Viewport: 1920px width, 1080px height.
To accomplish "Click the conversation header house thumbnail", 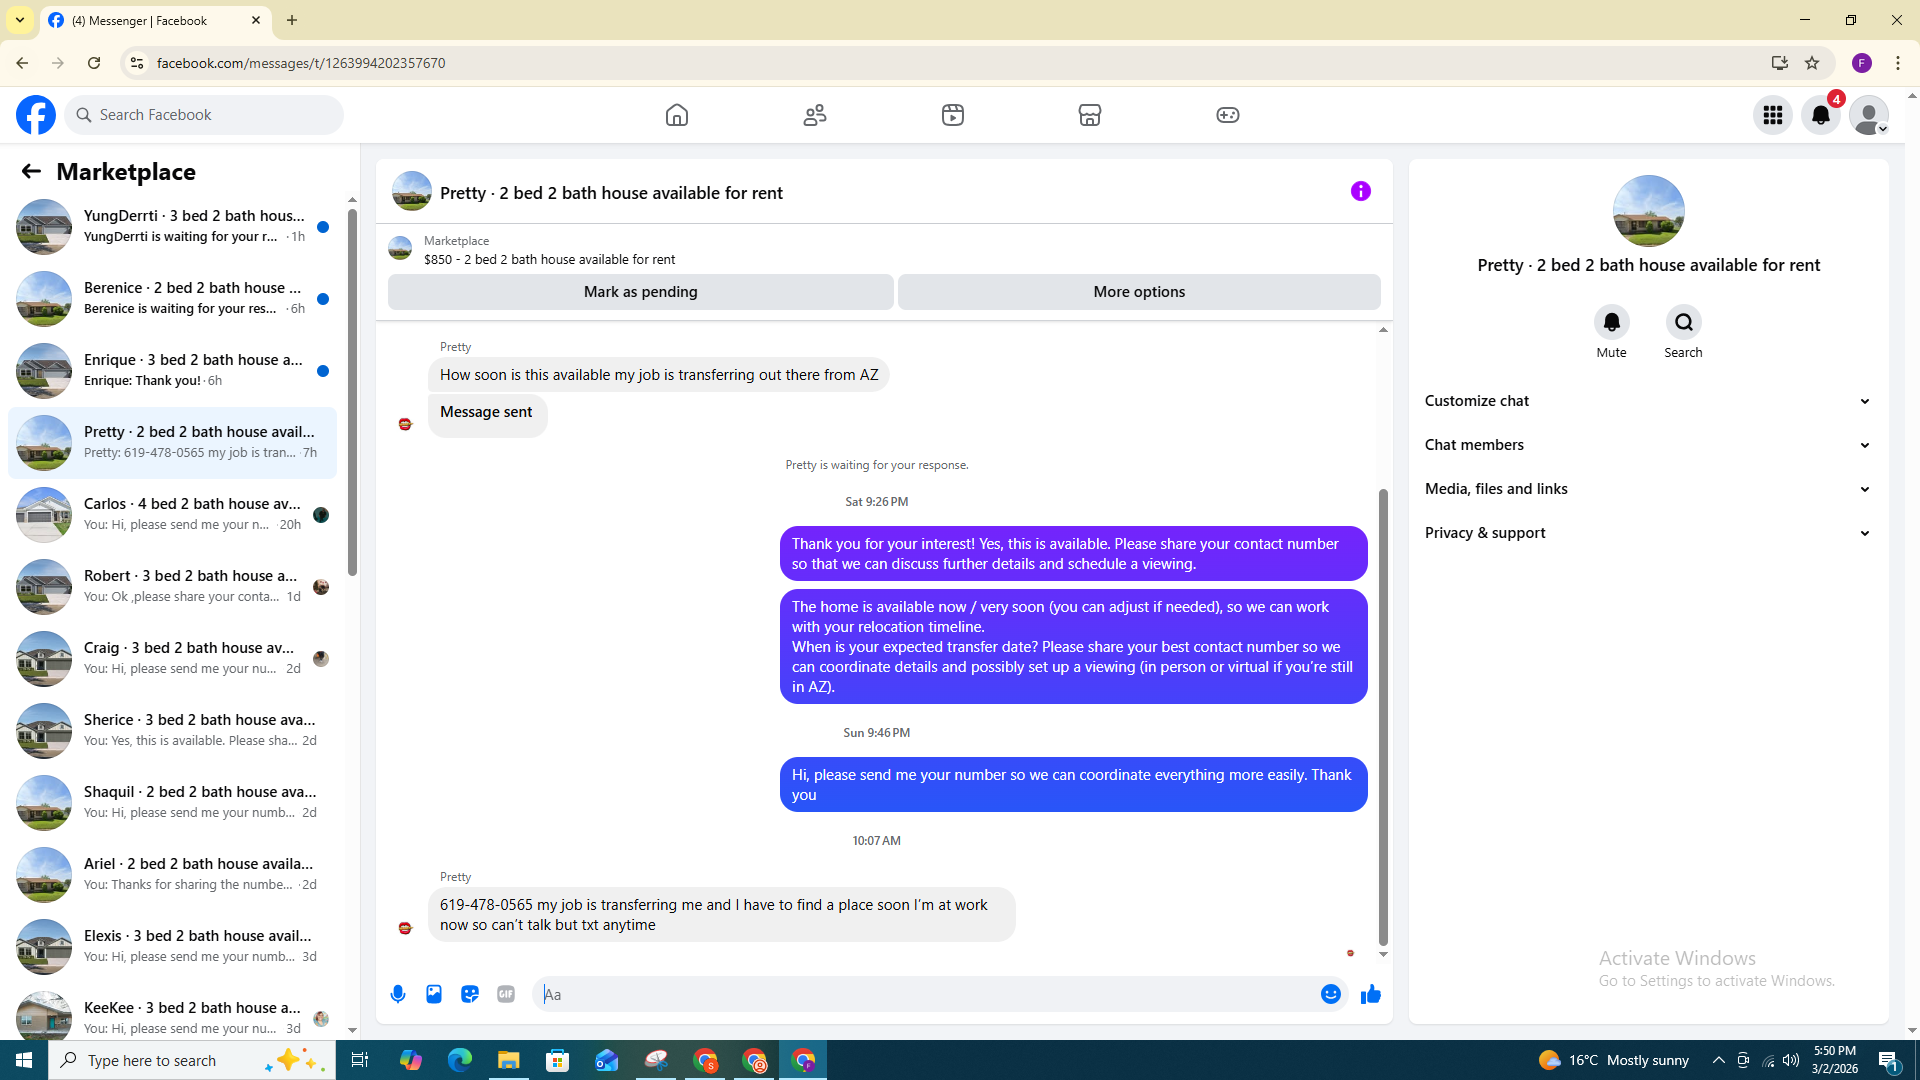I will point(412,191).
